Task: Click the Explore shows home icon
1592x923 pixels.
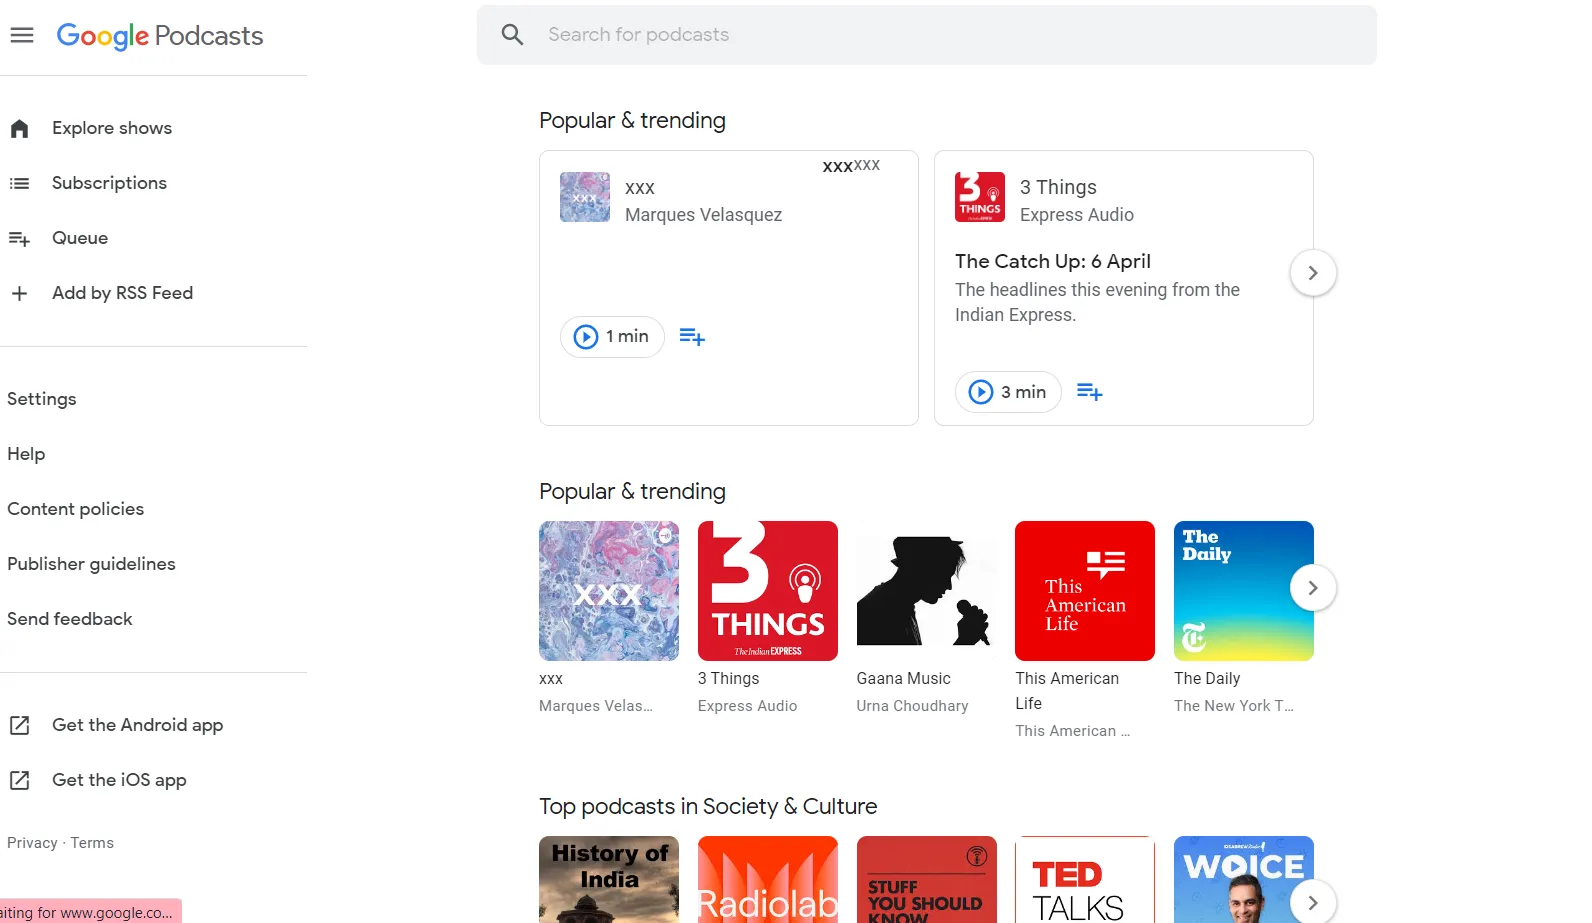Action: (x=19, y=128)
